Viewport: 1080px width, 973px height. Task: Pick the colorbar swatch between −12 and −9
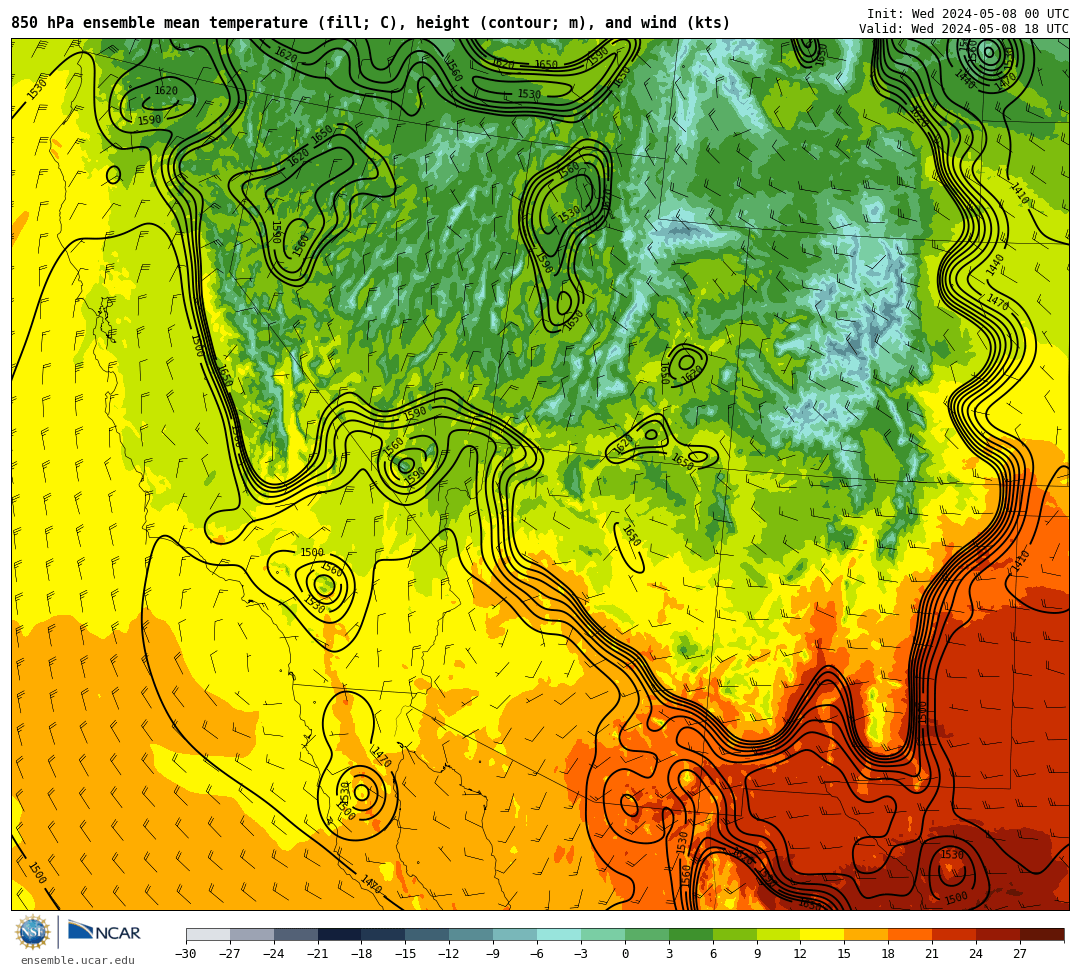(472, 934)
